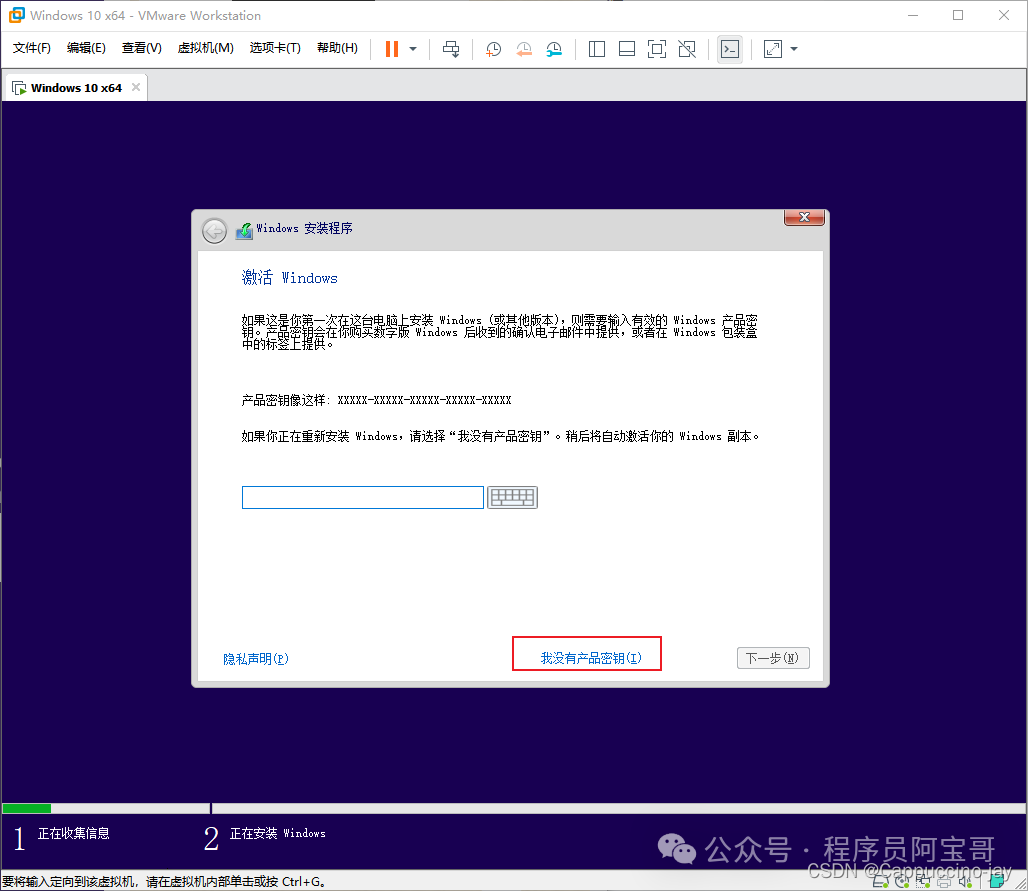Take a snapshot of this virtual machine
The height and width of the screenshot is (891, 1028).
[x=493, y=49]
